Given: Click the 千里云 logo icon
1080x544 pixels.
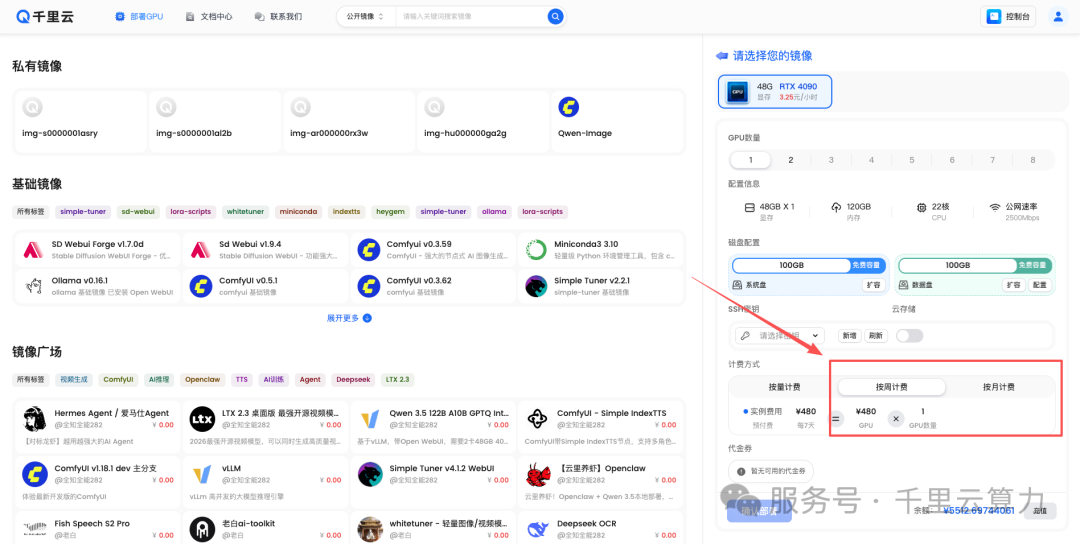Looking at the screenshot, I should pyautogui.click(x=23, y=17).
